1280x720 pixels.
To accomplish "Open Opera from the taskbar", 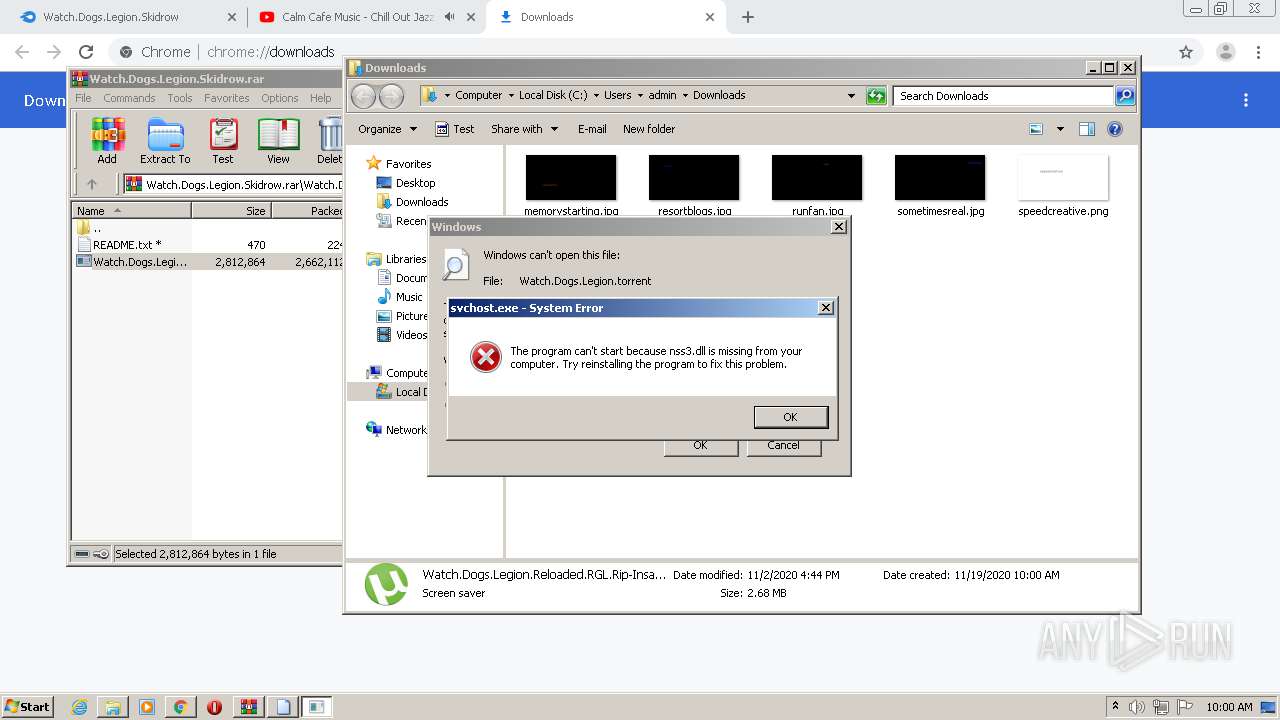I will [x=214, y=707].
